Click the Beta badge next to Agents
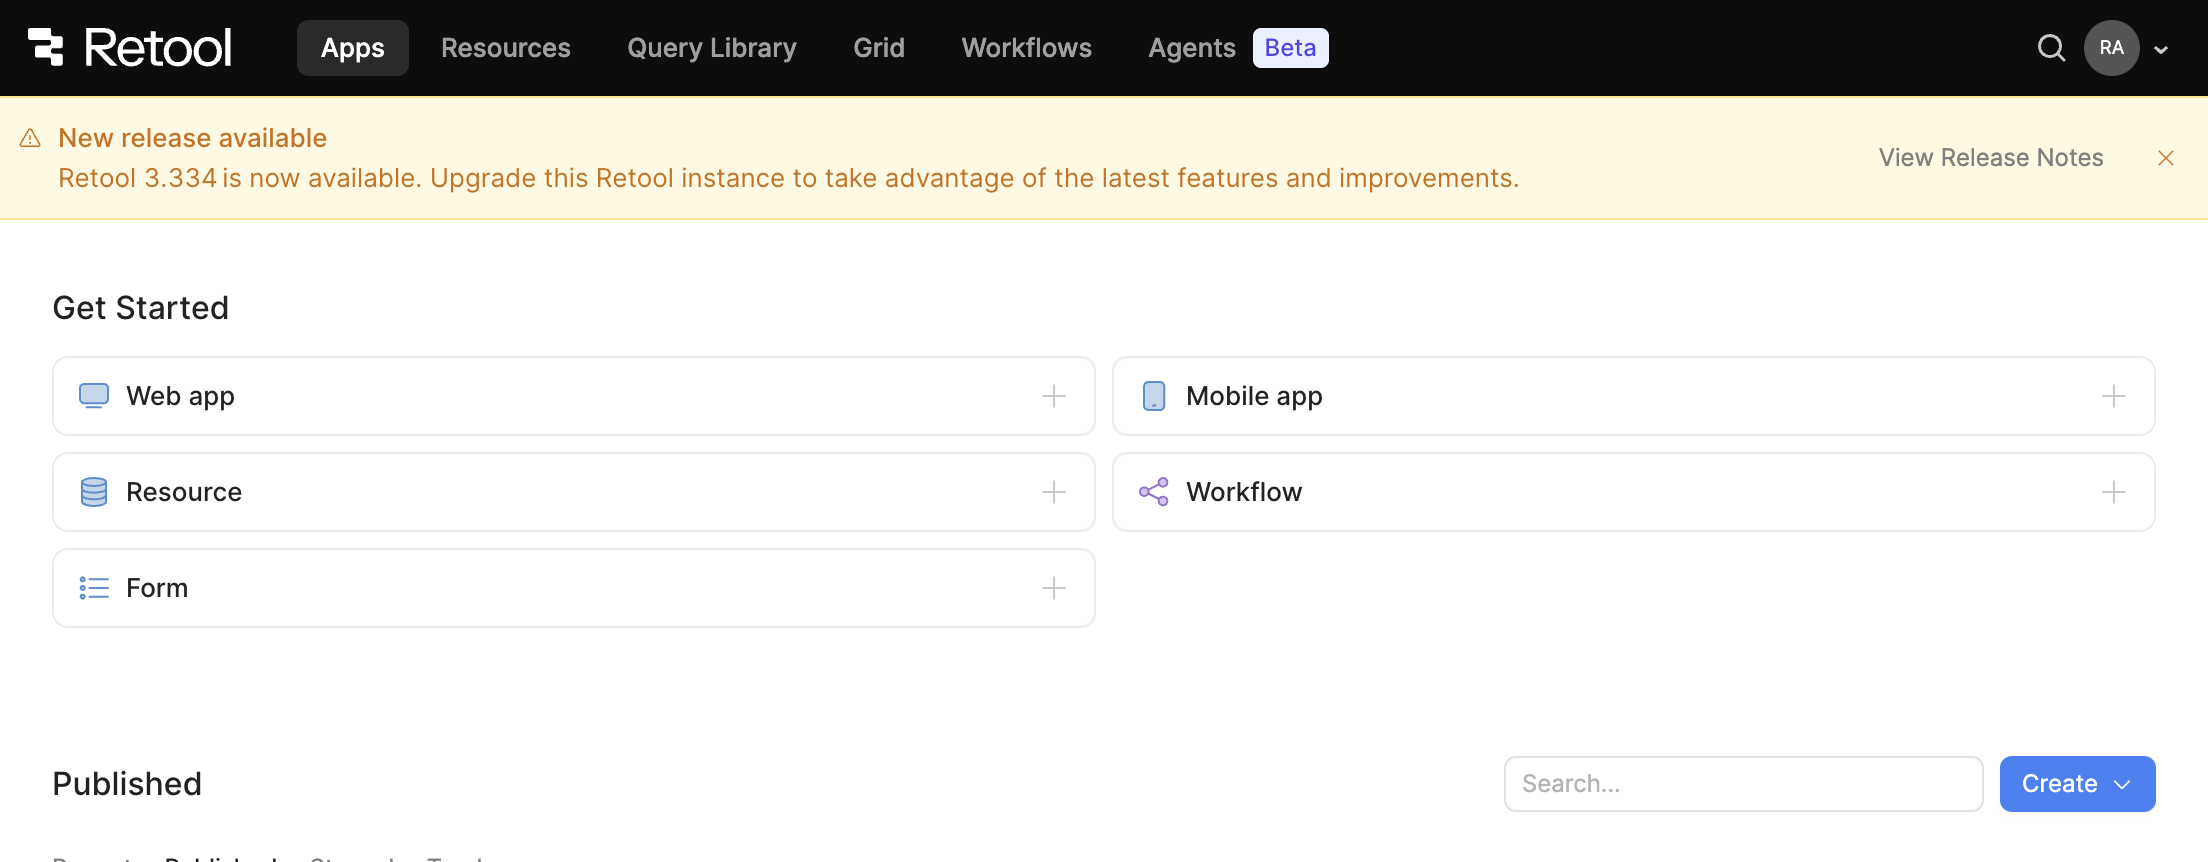Viewport: 2208px width, 862px height. [x=1290, y=48]
